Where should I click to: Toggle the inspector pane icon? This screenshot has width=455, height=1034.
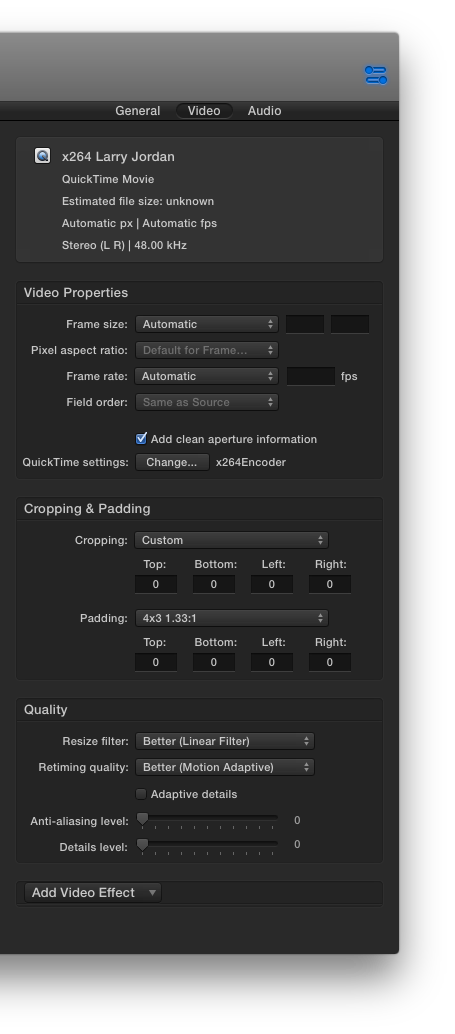[x=376, y=75]
